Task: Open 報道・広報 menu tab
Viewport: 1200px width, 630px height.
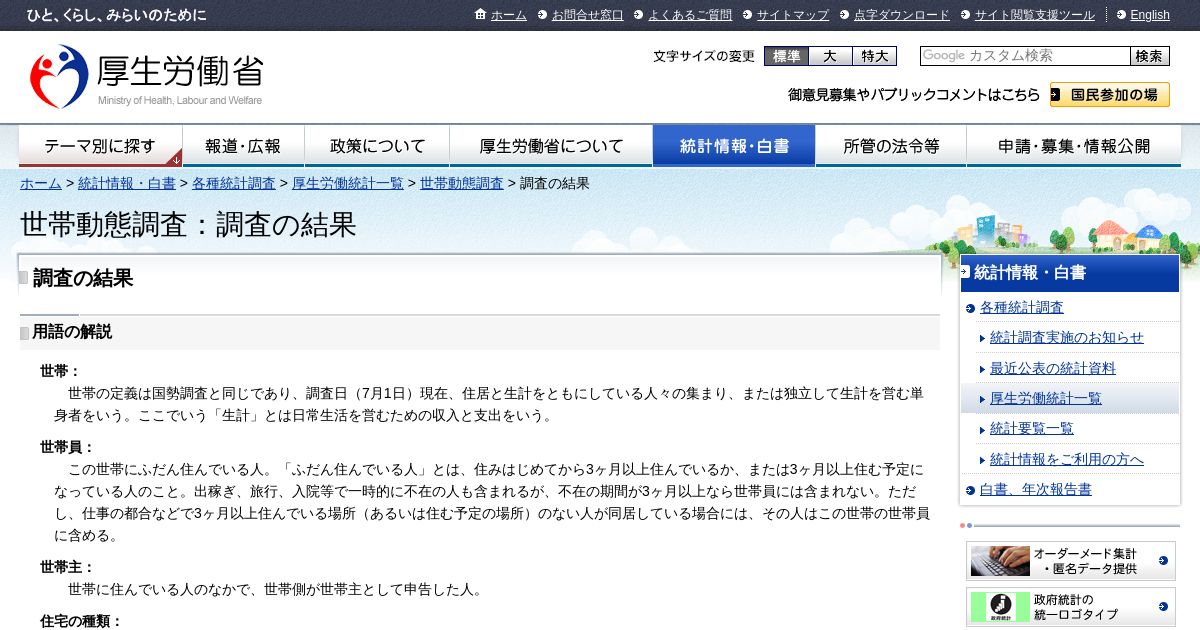Action: pos(243,146)
